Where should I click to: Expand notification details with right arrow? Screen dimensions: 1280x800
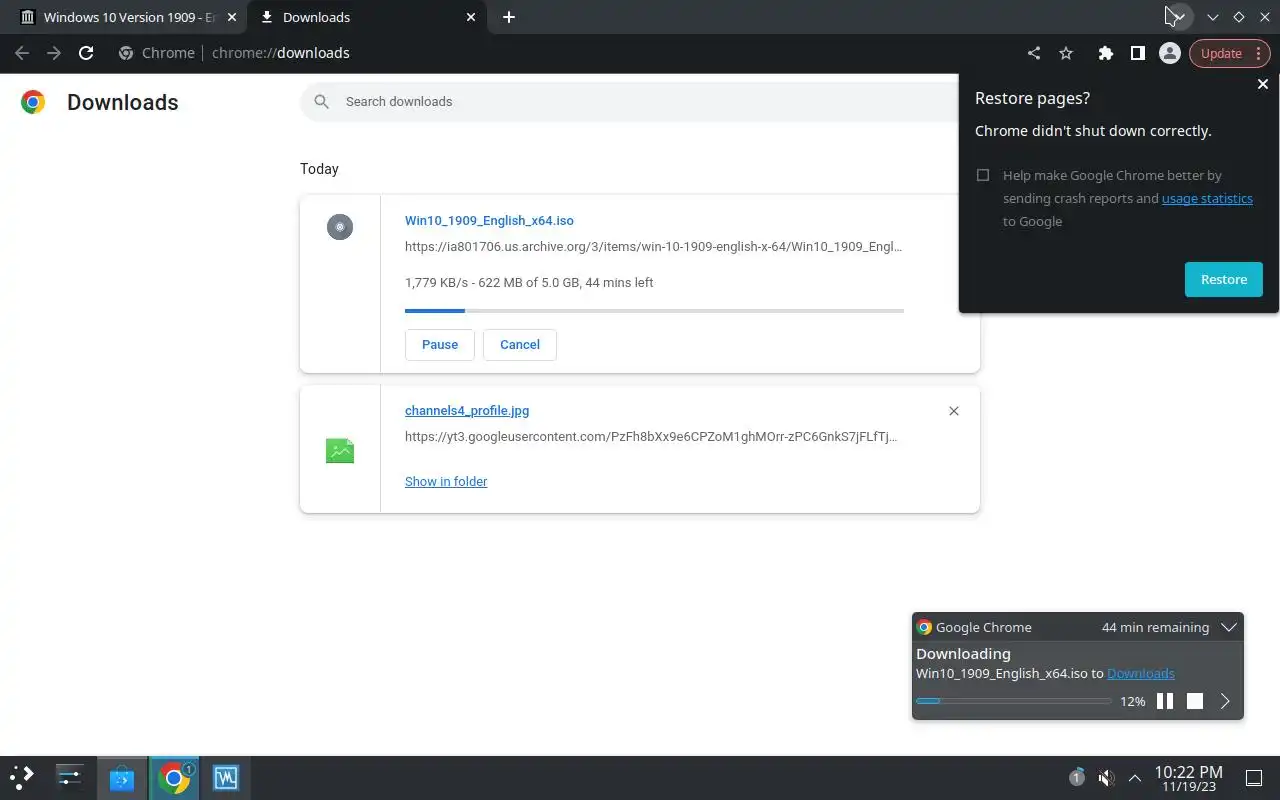pyautogui.click(x=1225, y=701)
